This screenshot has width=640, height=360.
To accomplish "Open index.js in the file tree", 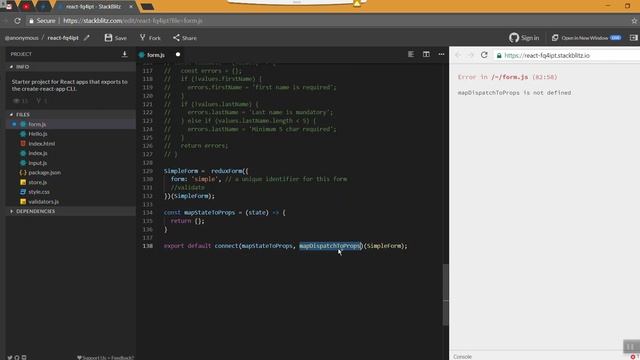I will tap(38, 153).
